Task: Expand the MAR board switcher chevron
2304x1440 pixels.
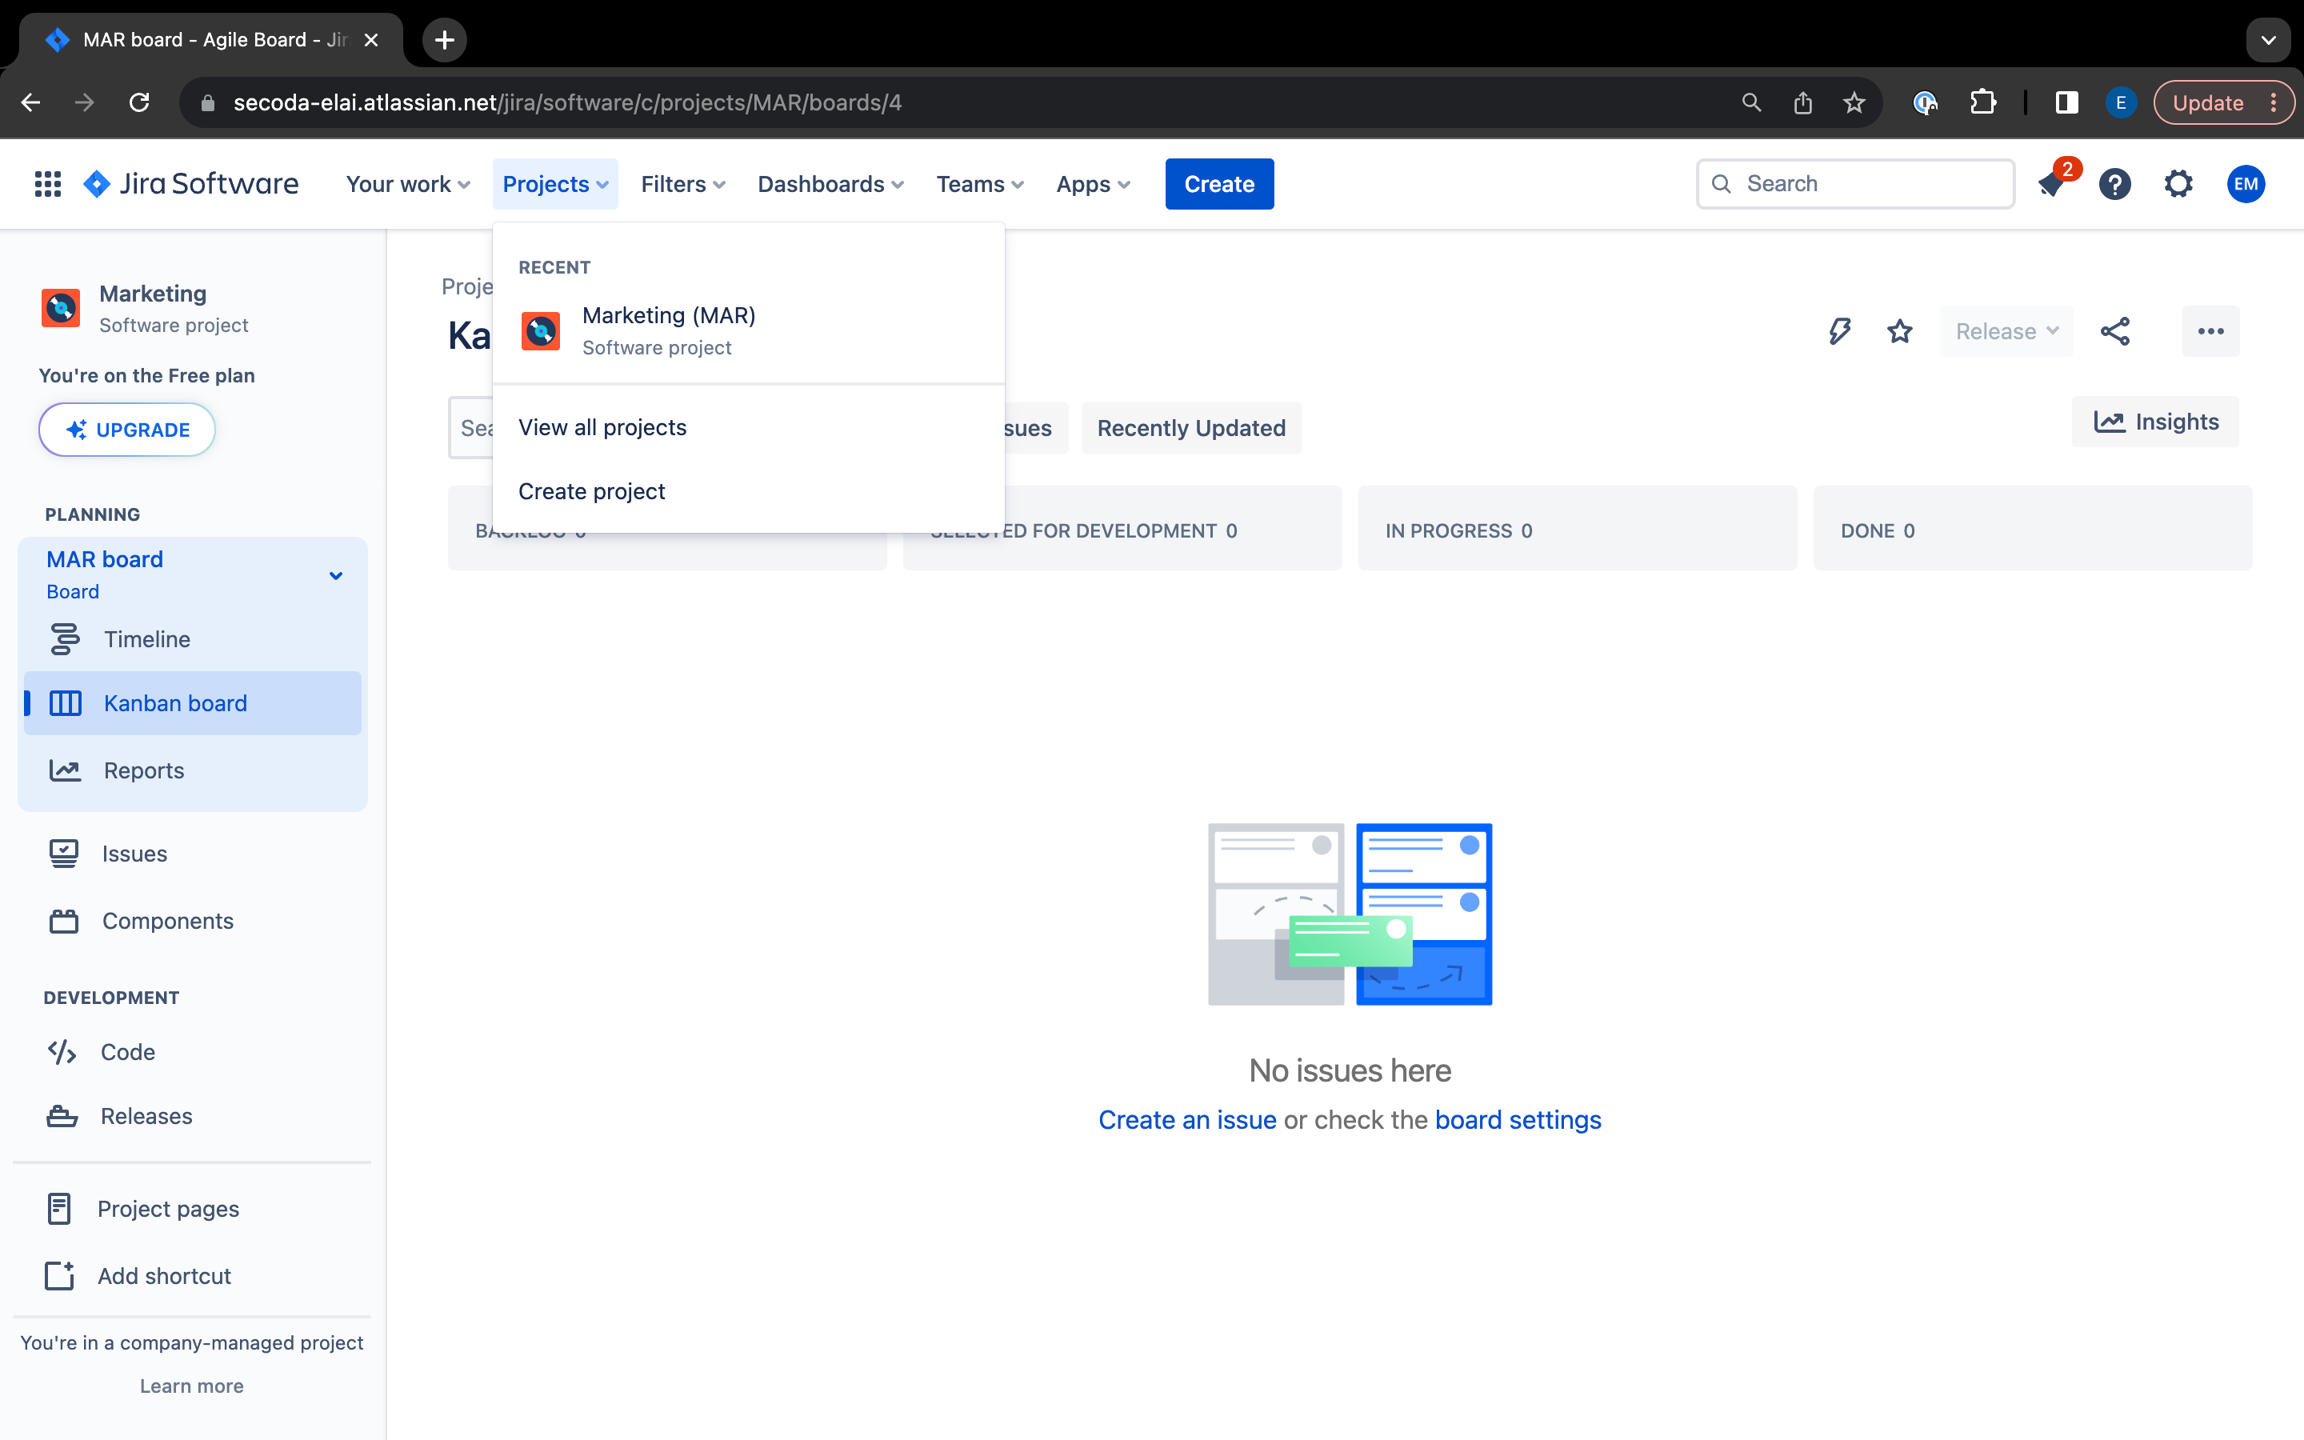Action: point(336,575)
